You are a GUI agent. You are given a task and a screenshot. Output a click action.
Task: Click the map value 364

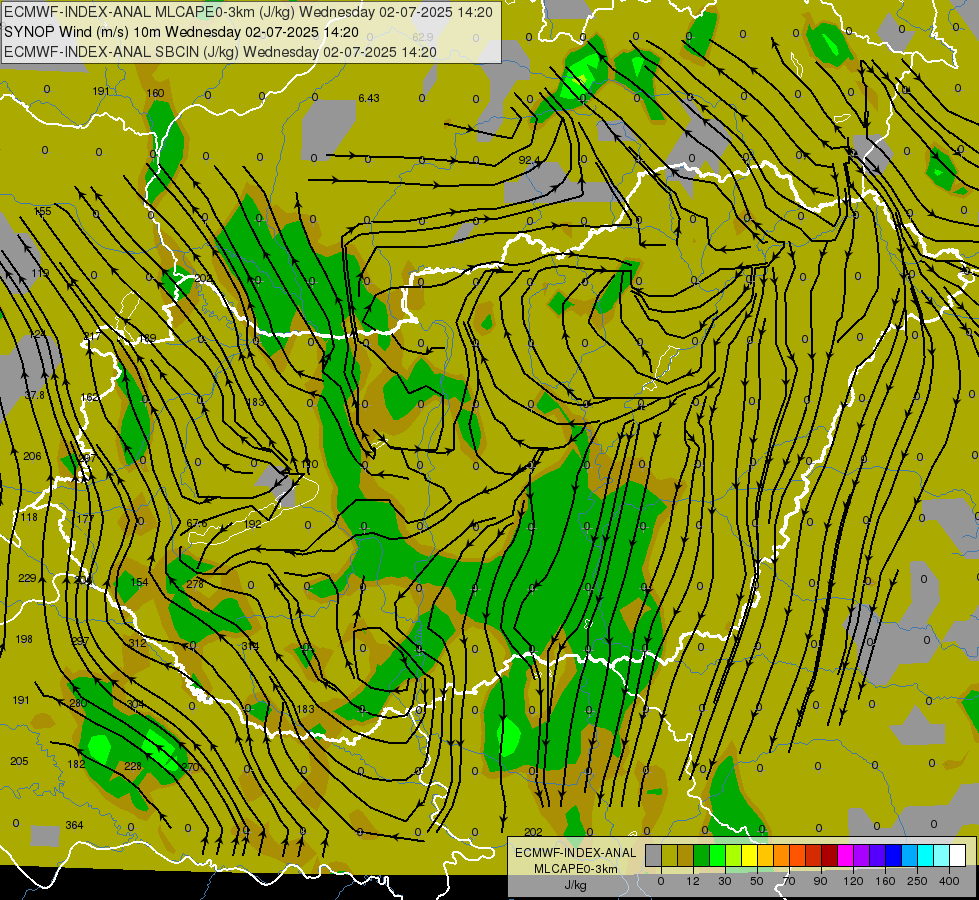[x=74, y=825]
